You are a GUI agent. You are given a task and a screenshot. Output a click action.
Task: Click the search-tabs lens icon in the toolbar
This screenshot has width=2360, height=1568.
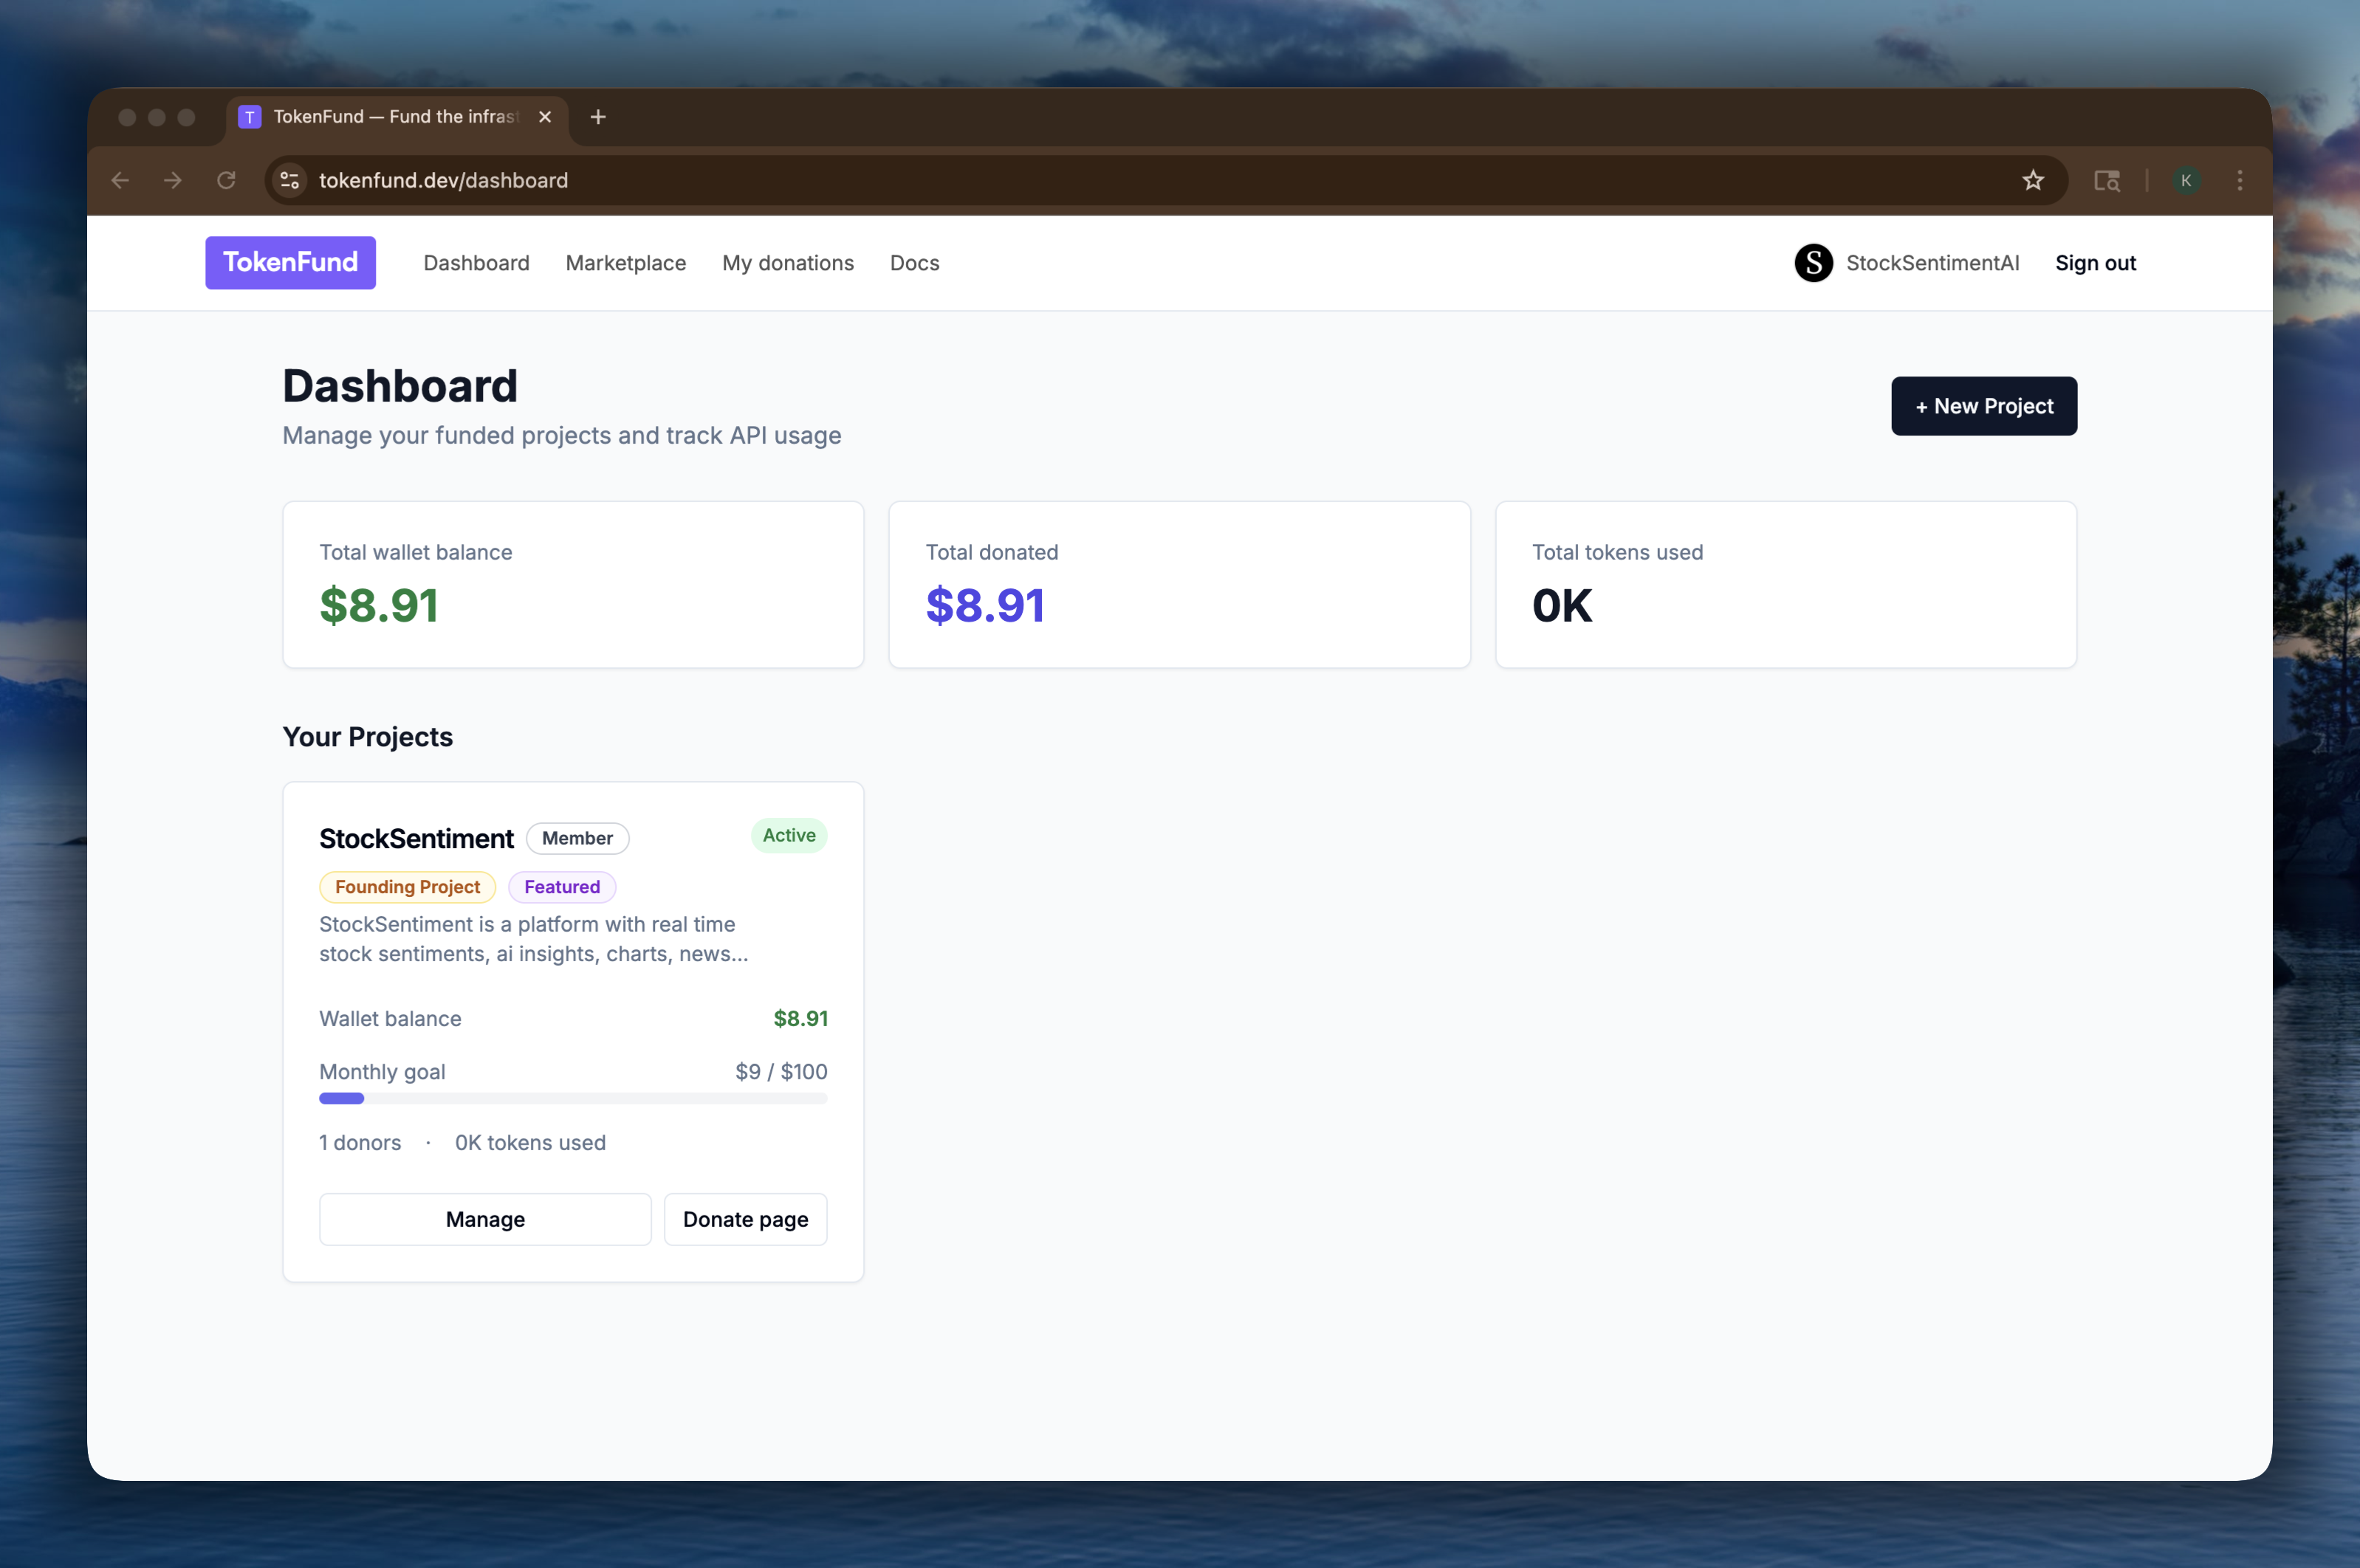tap(2107, 181)
